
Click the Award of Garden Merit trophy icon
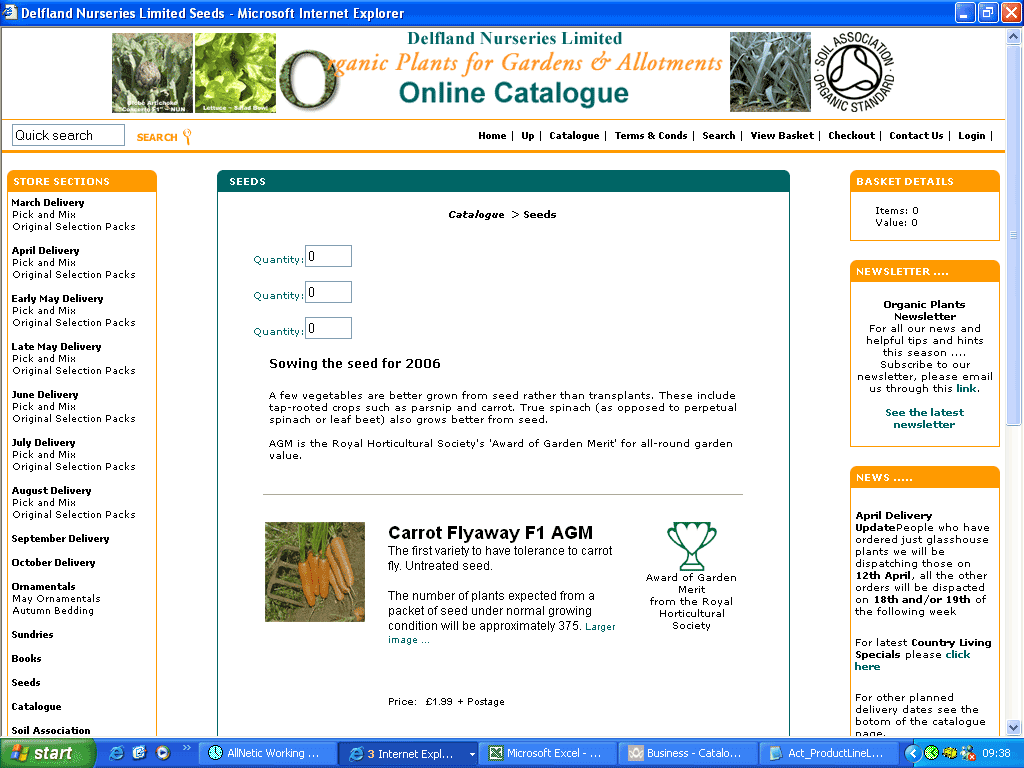[x=691, y=545]
